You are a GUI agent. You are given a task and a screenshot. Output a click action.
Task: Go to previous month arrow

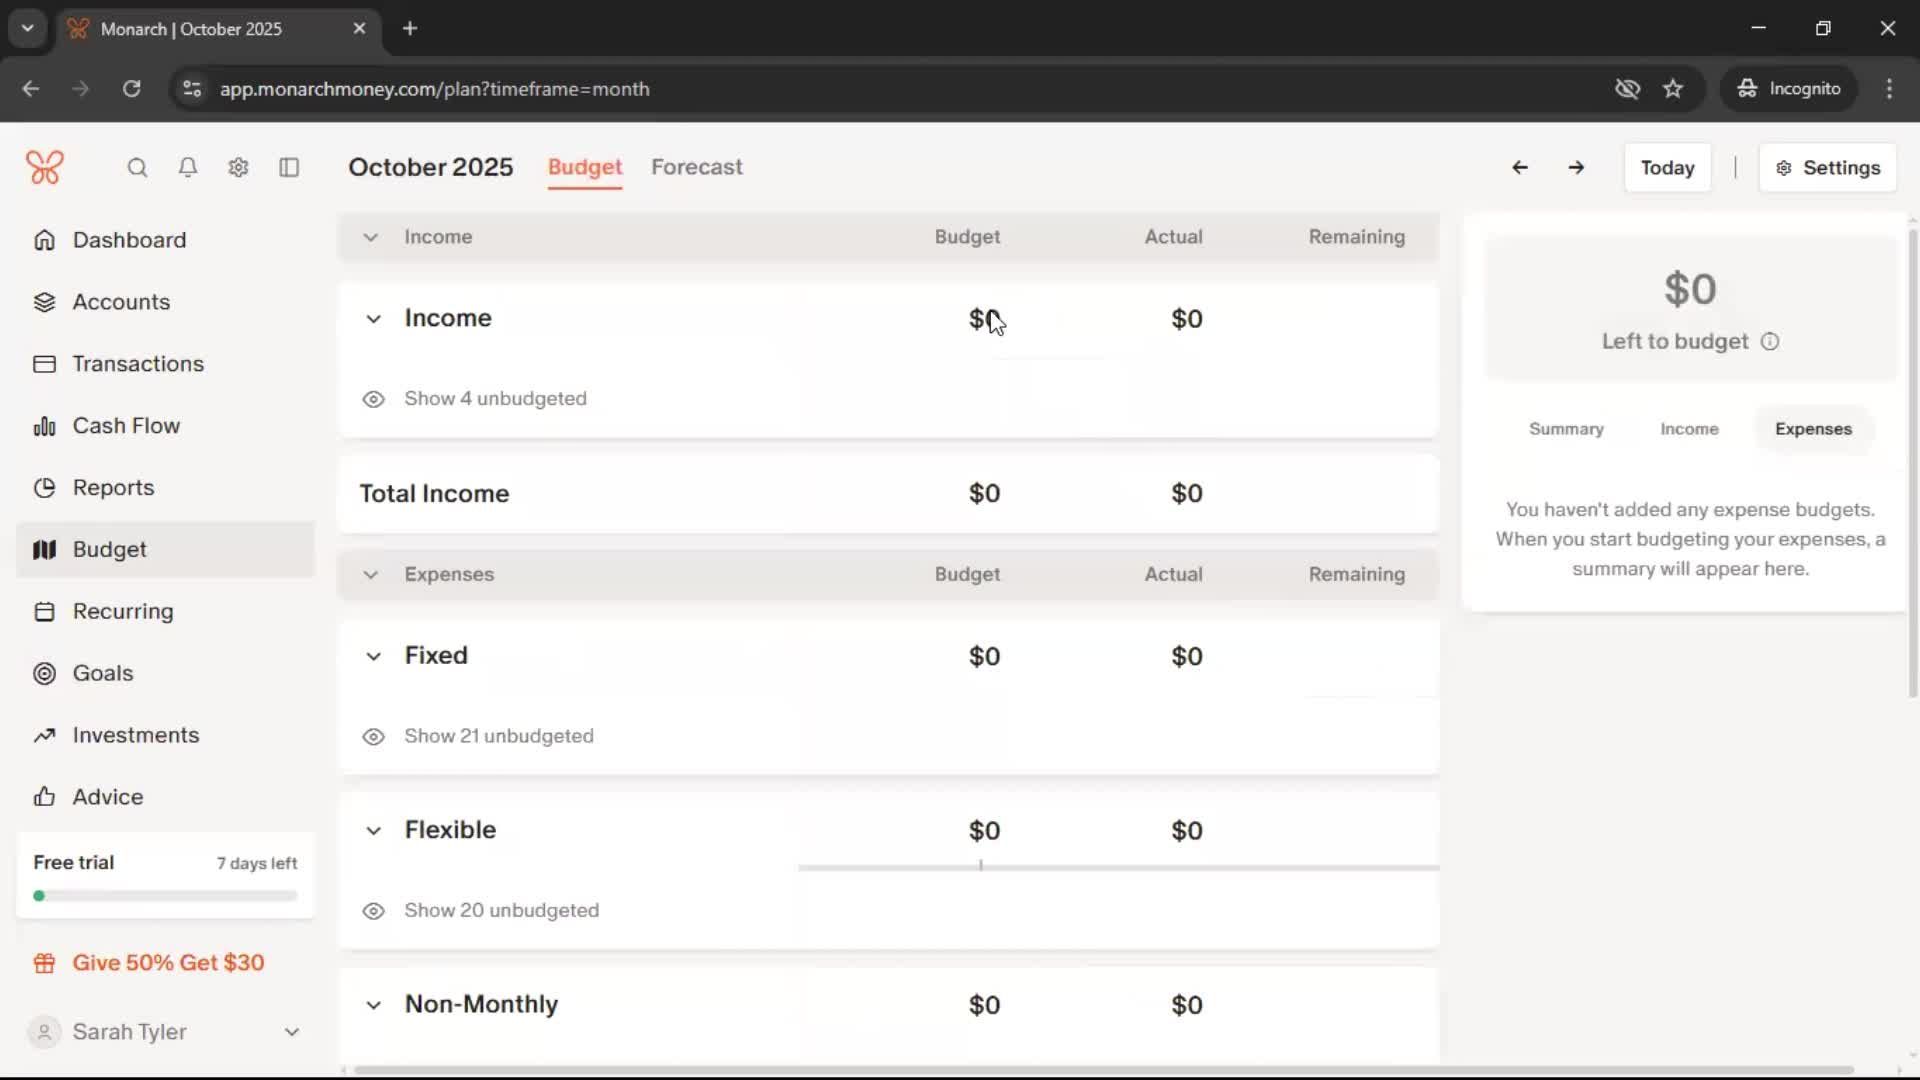point(1519,168)
